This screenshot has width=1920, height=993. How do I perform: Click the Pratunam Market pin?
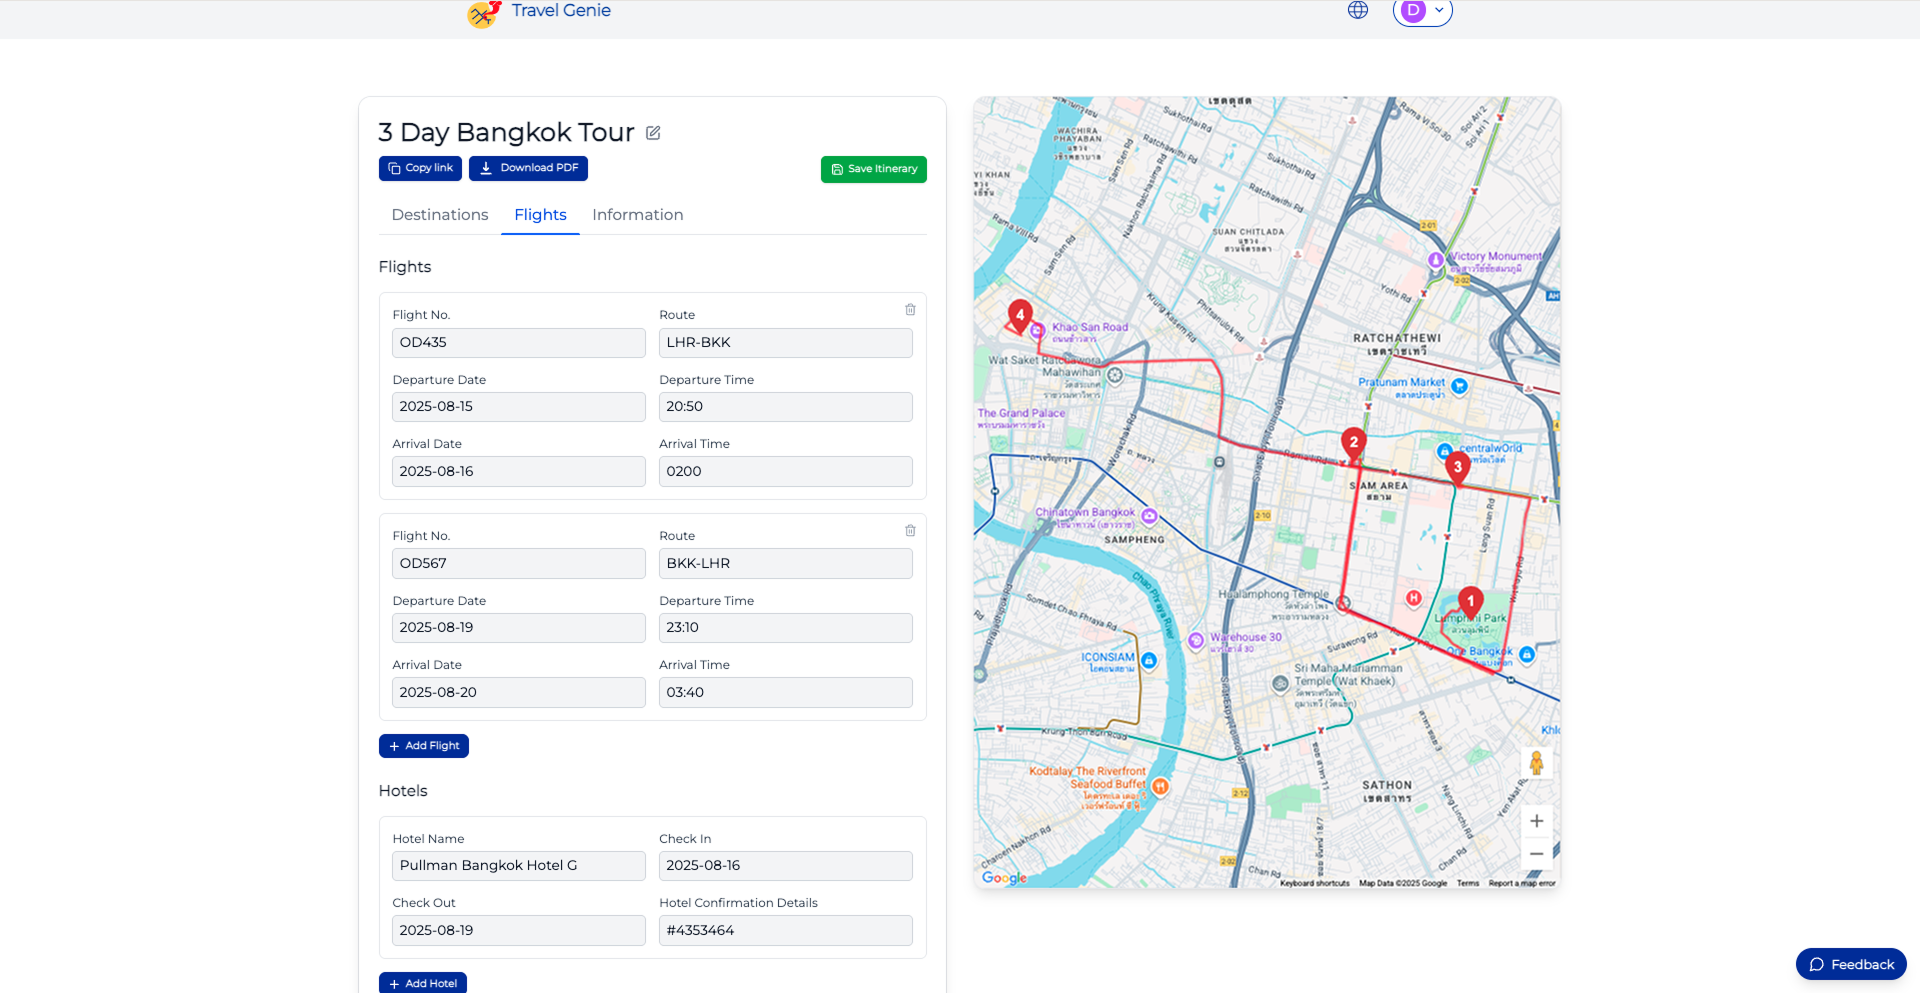[x=1460, y=386]
